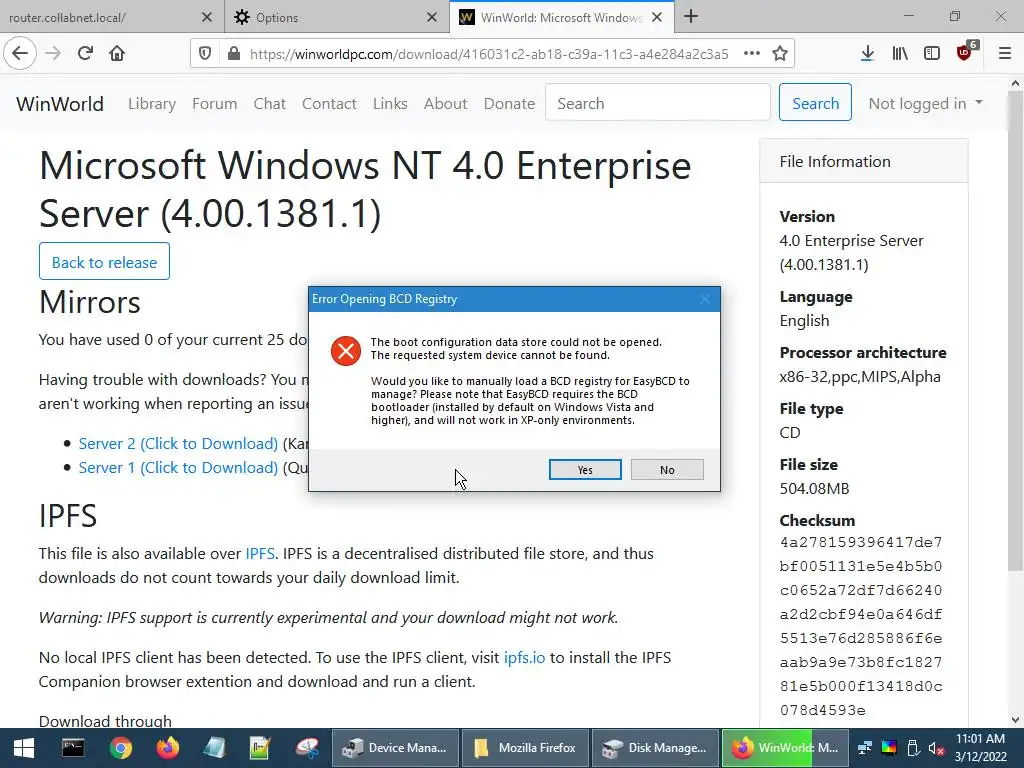Open Command Prompt from taskbar
The height and width of the screenshot is (768, 1024).
(72, 748)
